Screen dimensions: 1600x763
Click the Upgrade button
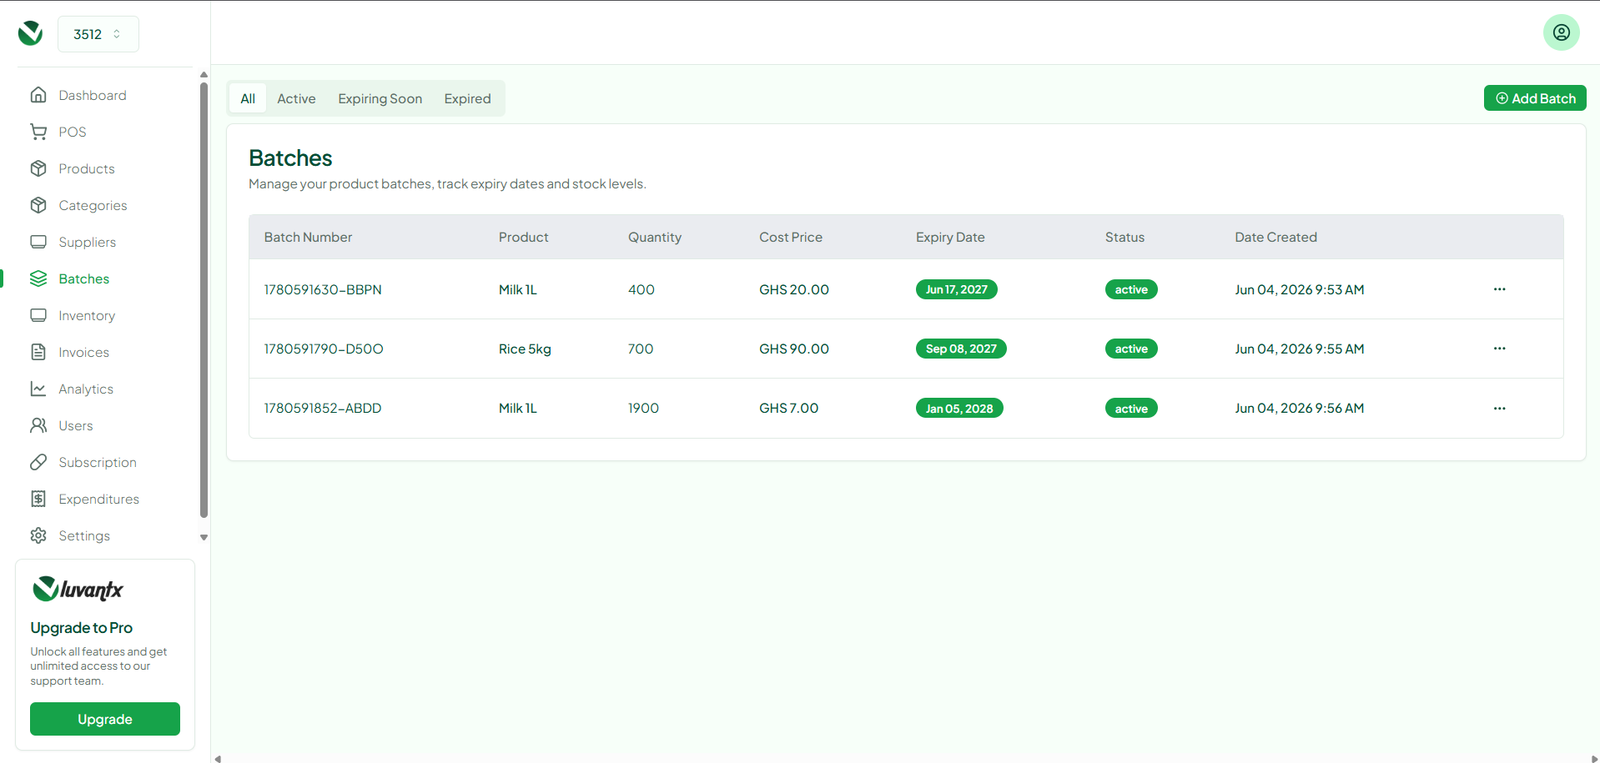105,719
